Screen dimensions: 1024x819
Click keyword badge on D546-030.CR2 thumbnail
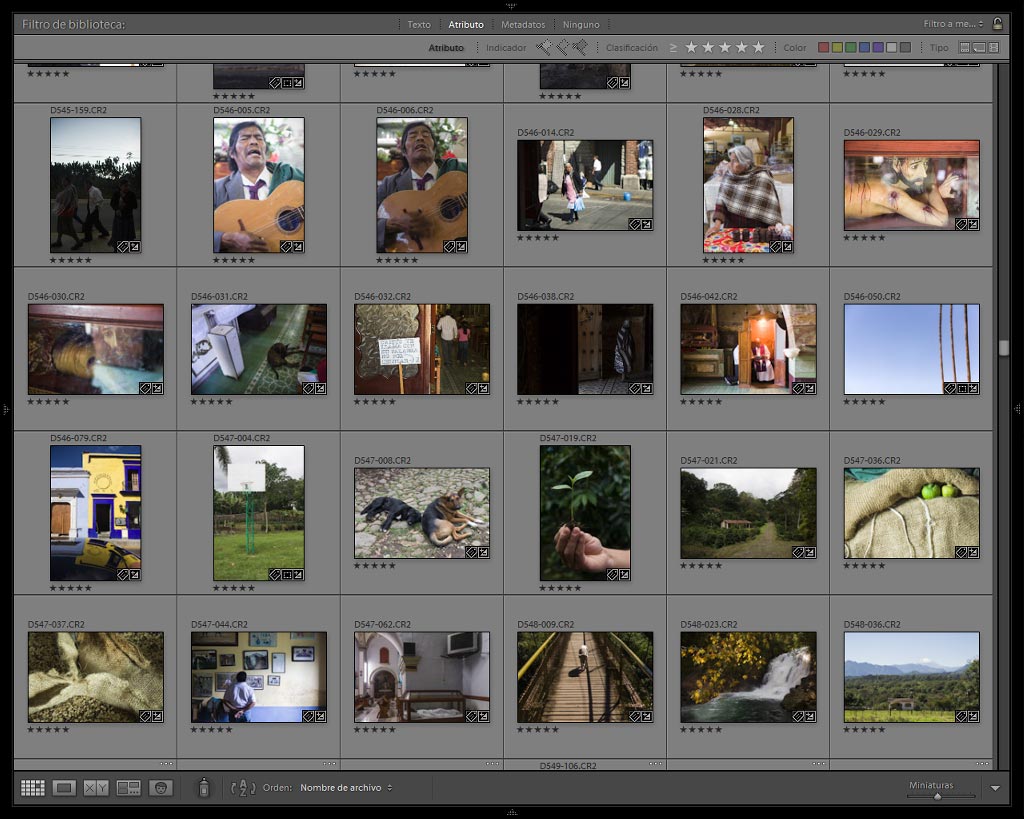click(145, 388)
